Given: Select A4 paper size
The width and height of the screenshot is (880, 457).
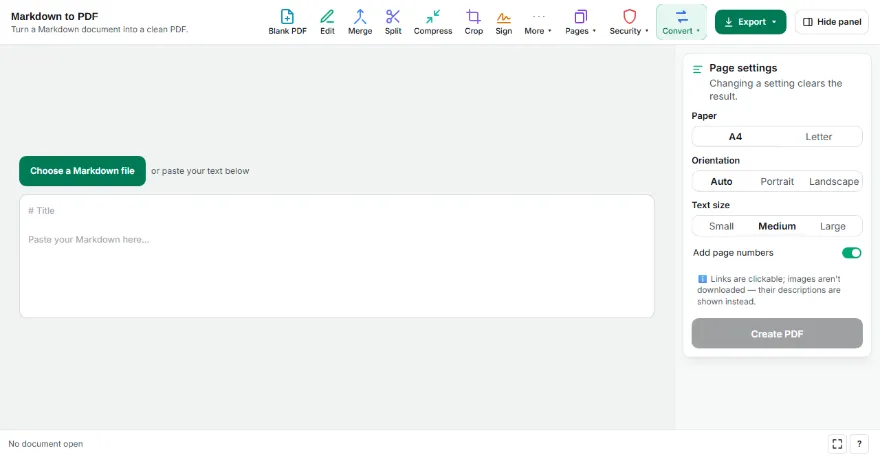Looking at the screenshot, I should pos(735,136).
